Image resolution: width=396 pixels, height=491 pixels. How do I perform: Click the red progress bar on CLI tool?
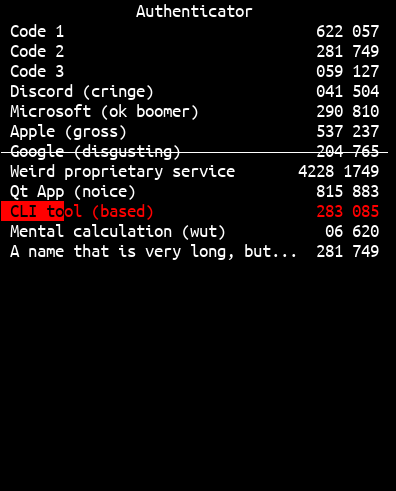[x=32, y=211]
